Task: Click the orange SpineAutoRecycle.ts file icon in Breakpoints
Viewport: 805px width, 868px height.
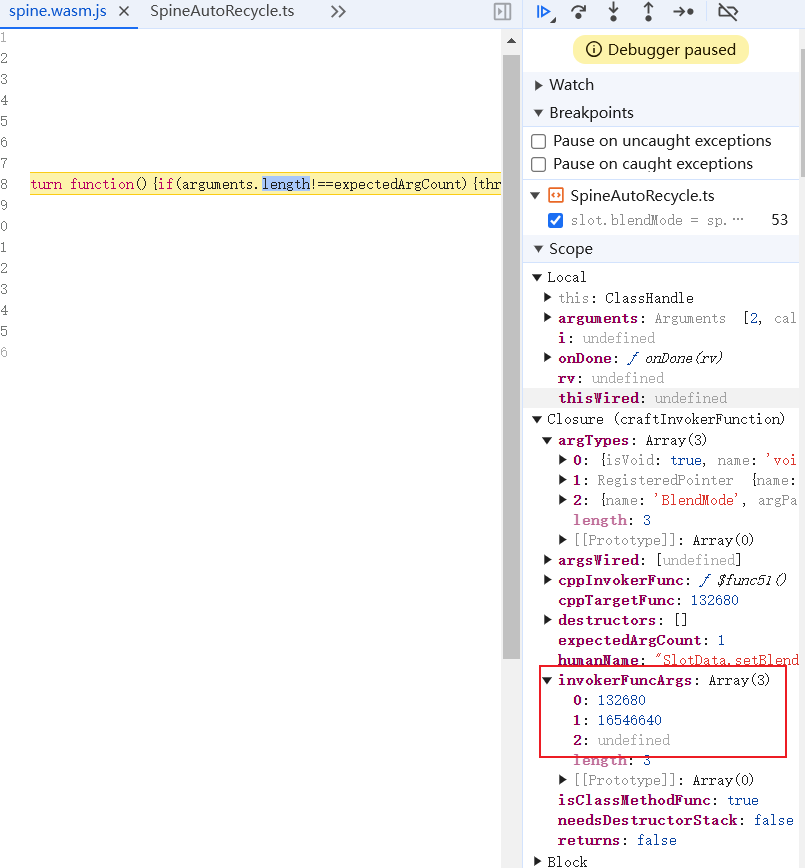Action: (x=555, y=196)
